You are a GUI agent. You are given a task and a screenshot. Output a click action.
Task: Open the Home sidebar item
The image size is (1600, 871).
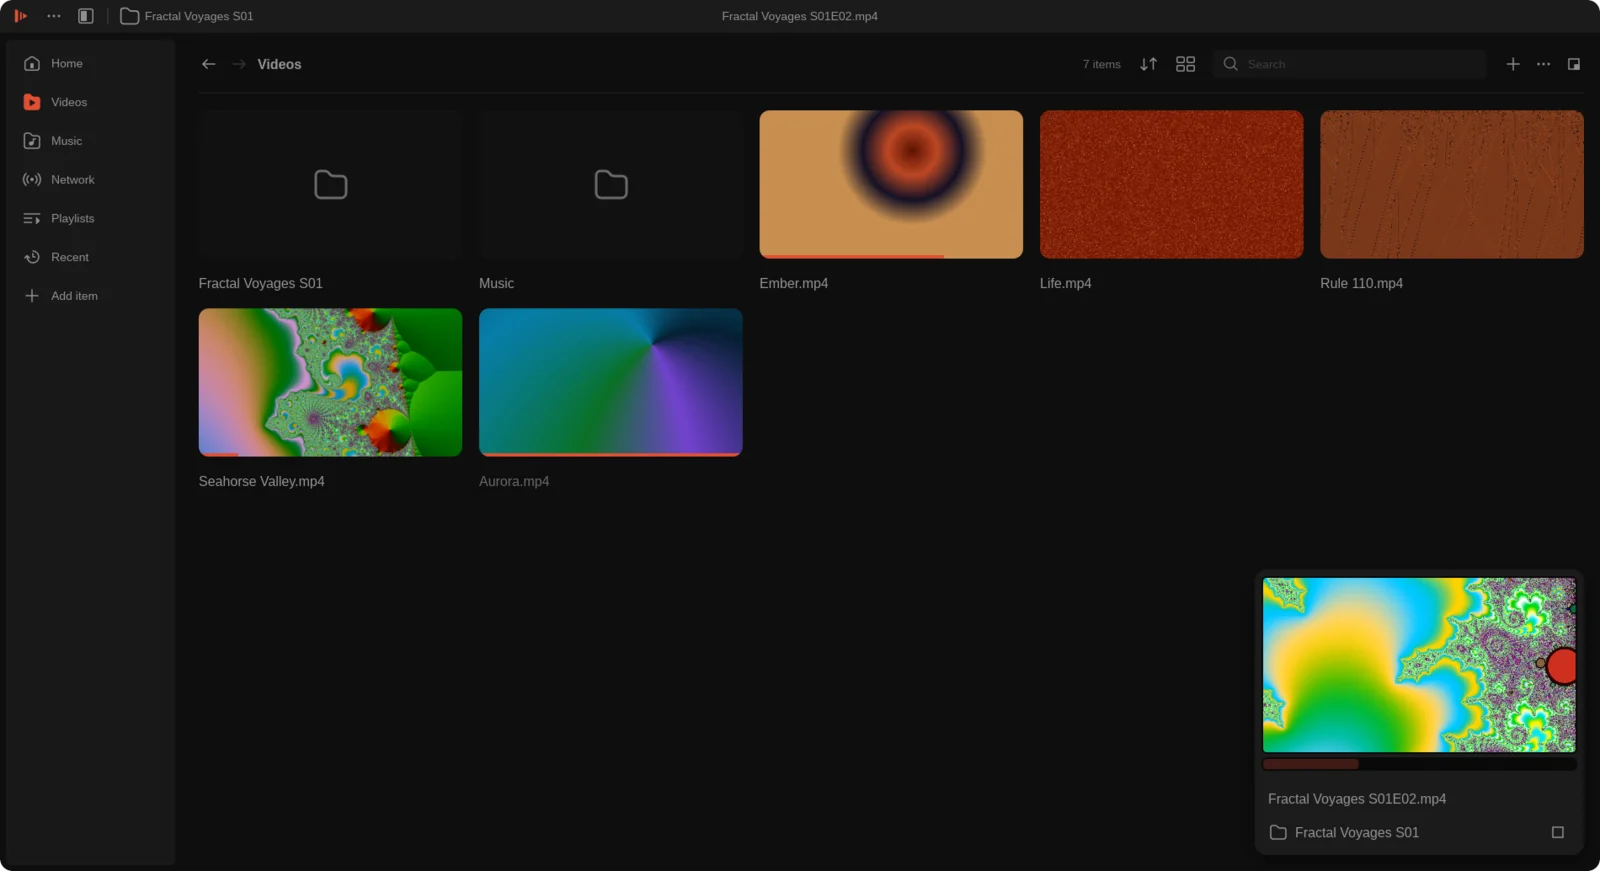90,63
